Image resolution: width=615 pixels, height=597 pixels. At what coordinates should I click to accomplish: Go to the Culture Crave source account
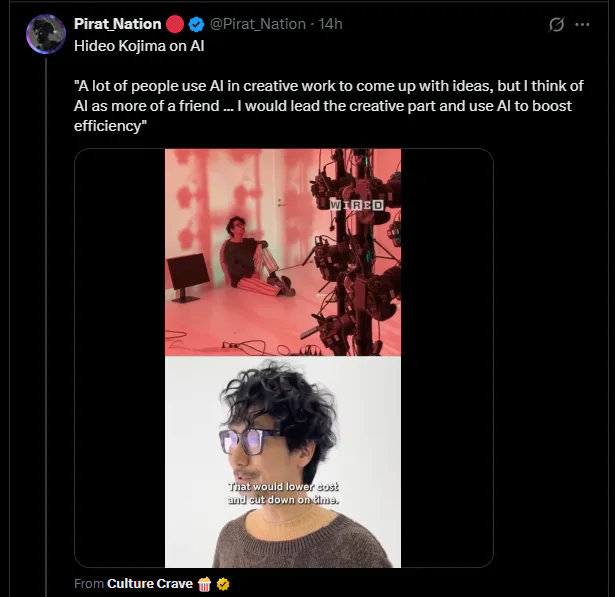[x=150, y=583]
